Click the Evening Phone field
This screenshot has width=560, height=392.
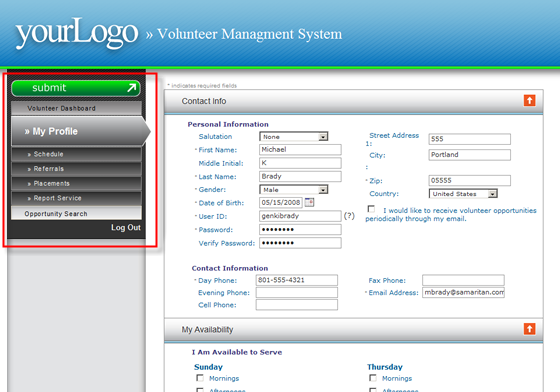296,292
